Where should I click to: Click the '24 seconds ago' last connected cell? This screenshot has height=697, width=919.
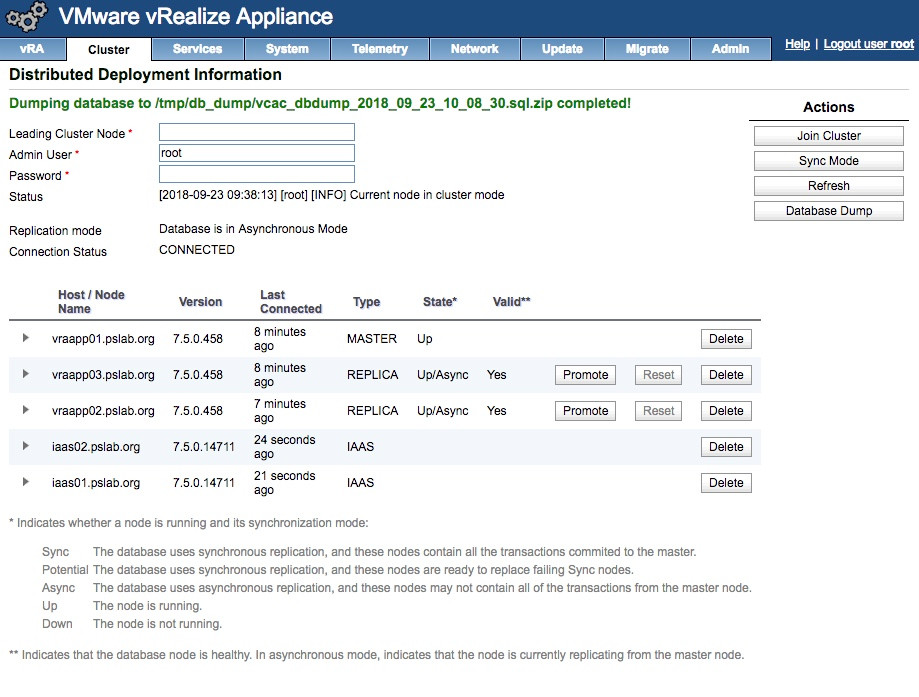coord(284,447)
